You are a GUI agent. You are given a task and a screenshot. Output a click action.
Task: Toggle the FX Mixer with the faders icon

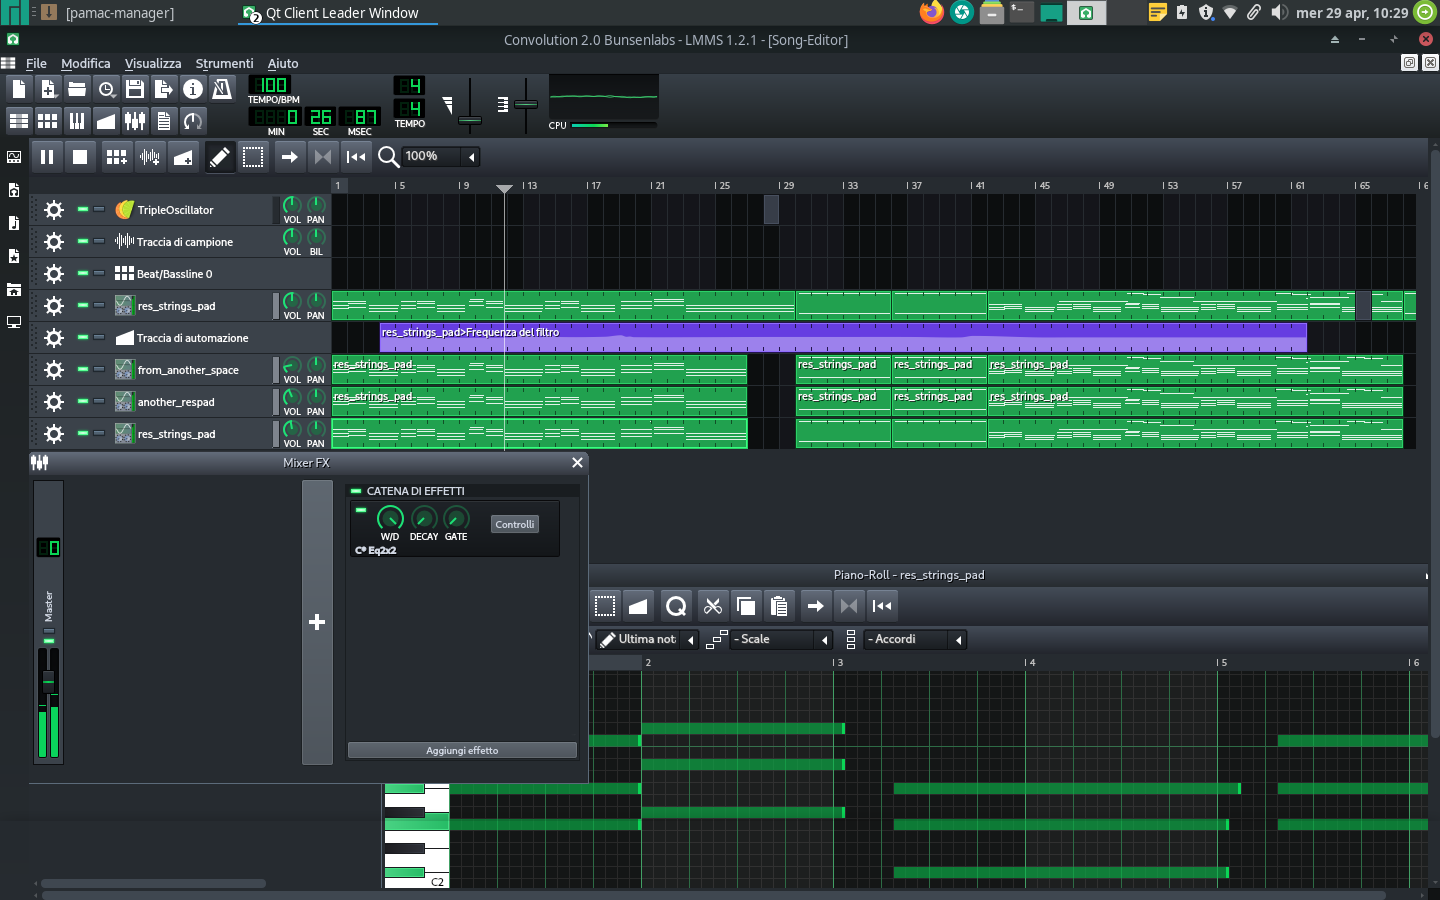(135, 121)
